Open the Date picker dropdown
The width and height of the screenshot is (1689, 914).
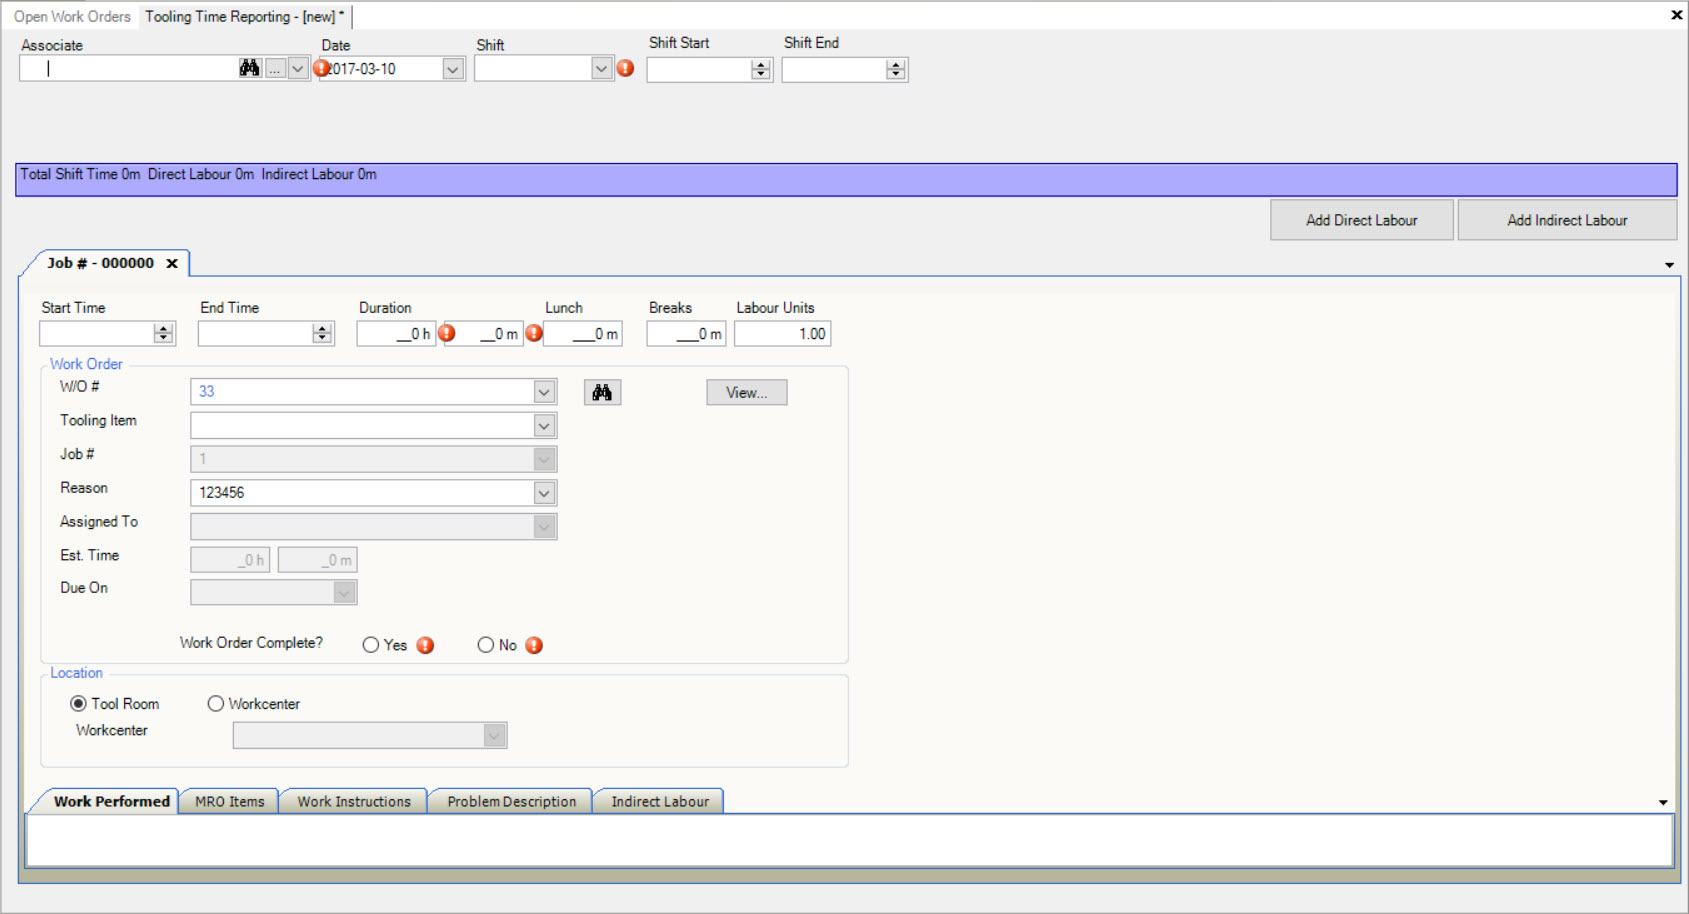coord(453,69)
